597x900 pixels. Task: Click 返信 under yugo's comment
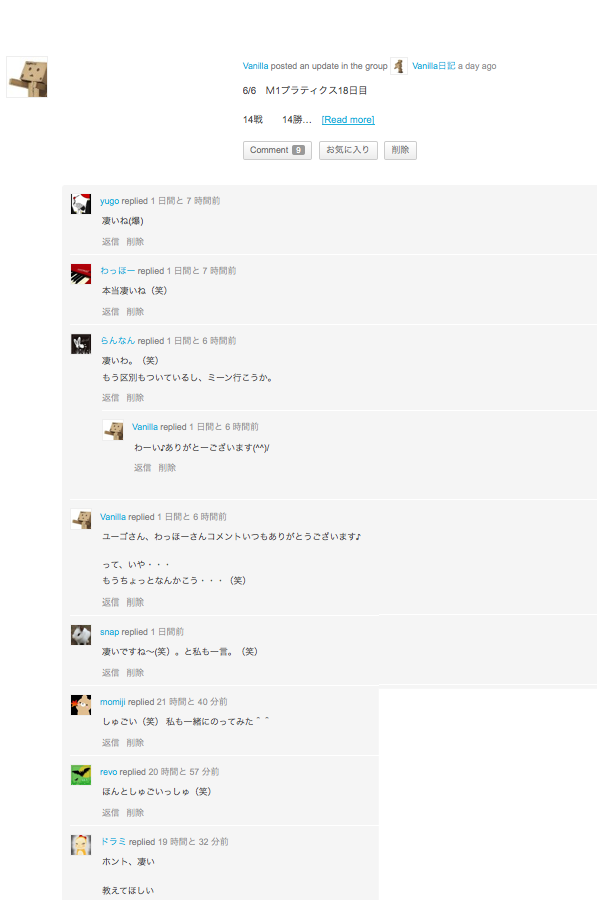point(110,242)
